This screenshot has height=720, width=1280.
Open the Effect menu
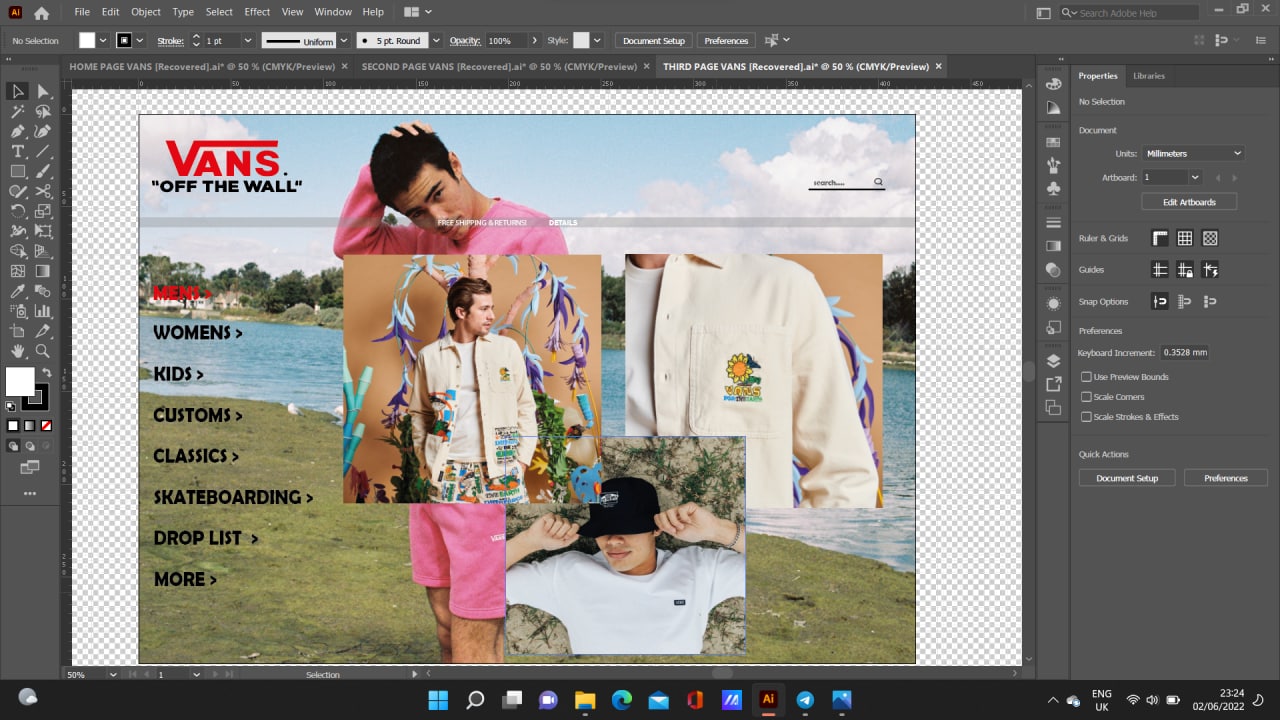[257, 12]
